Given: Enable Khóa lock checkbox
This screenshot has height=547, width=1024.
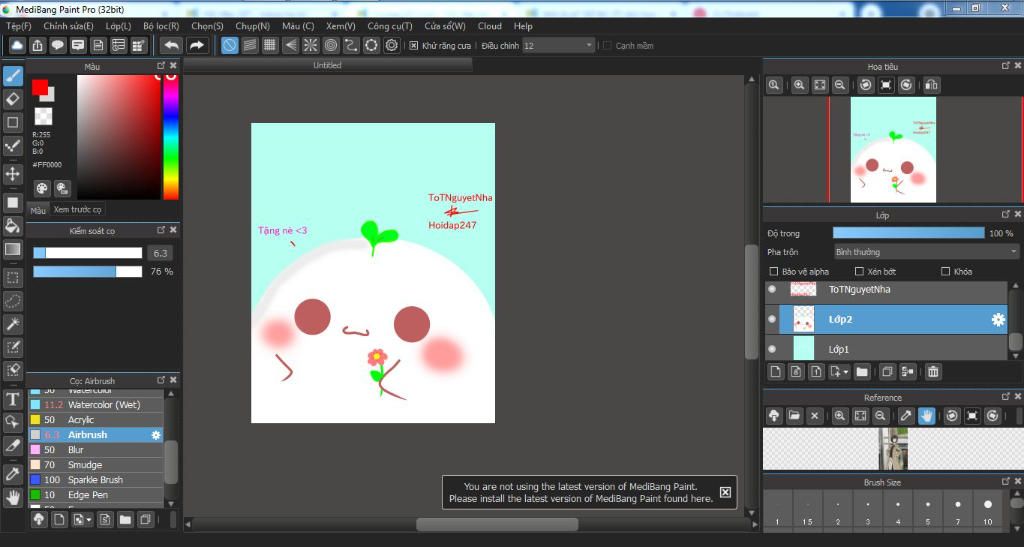Looking at the screenshot, I should [945, 272].
